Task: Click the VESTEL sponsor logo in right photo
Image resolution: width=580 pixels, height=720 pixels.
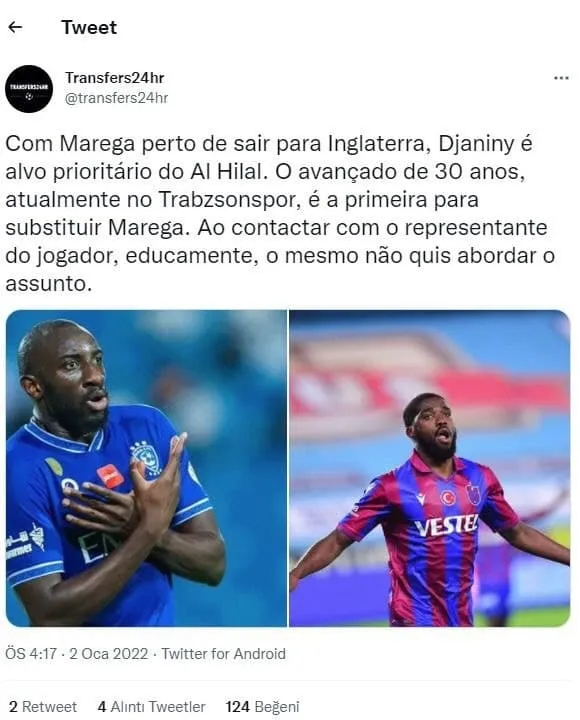Action: point(446,525)
